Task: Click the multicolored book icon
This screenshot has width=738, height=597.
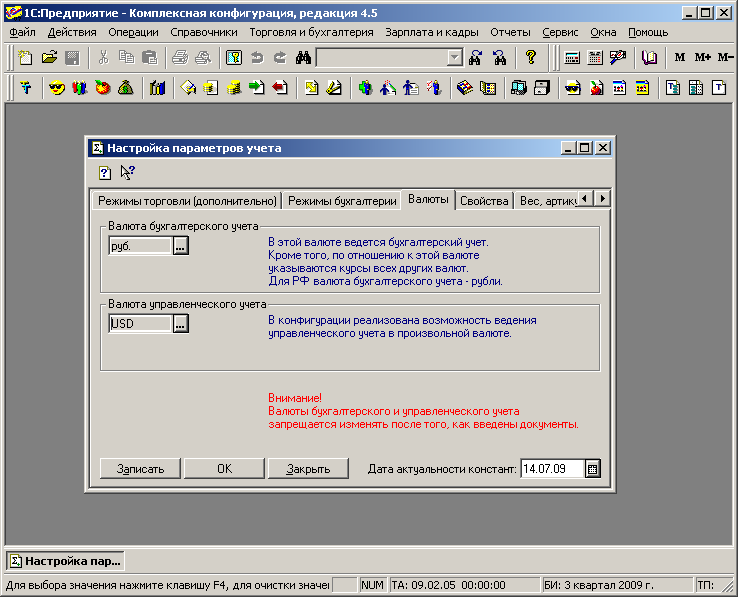Action: tap(465, 88)
